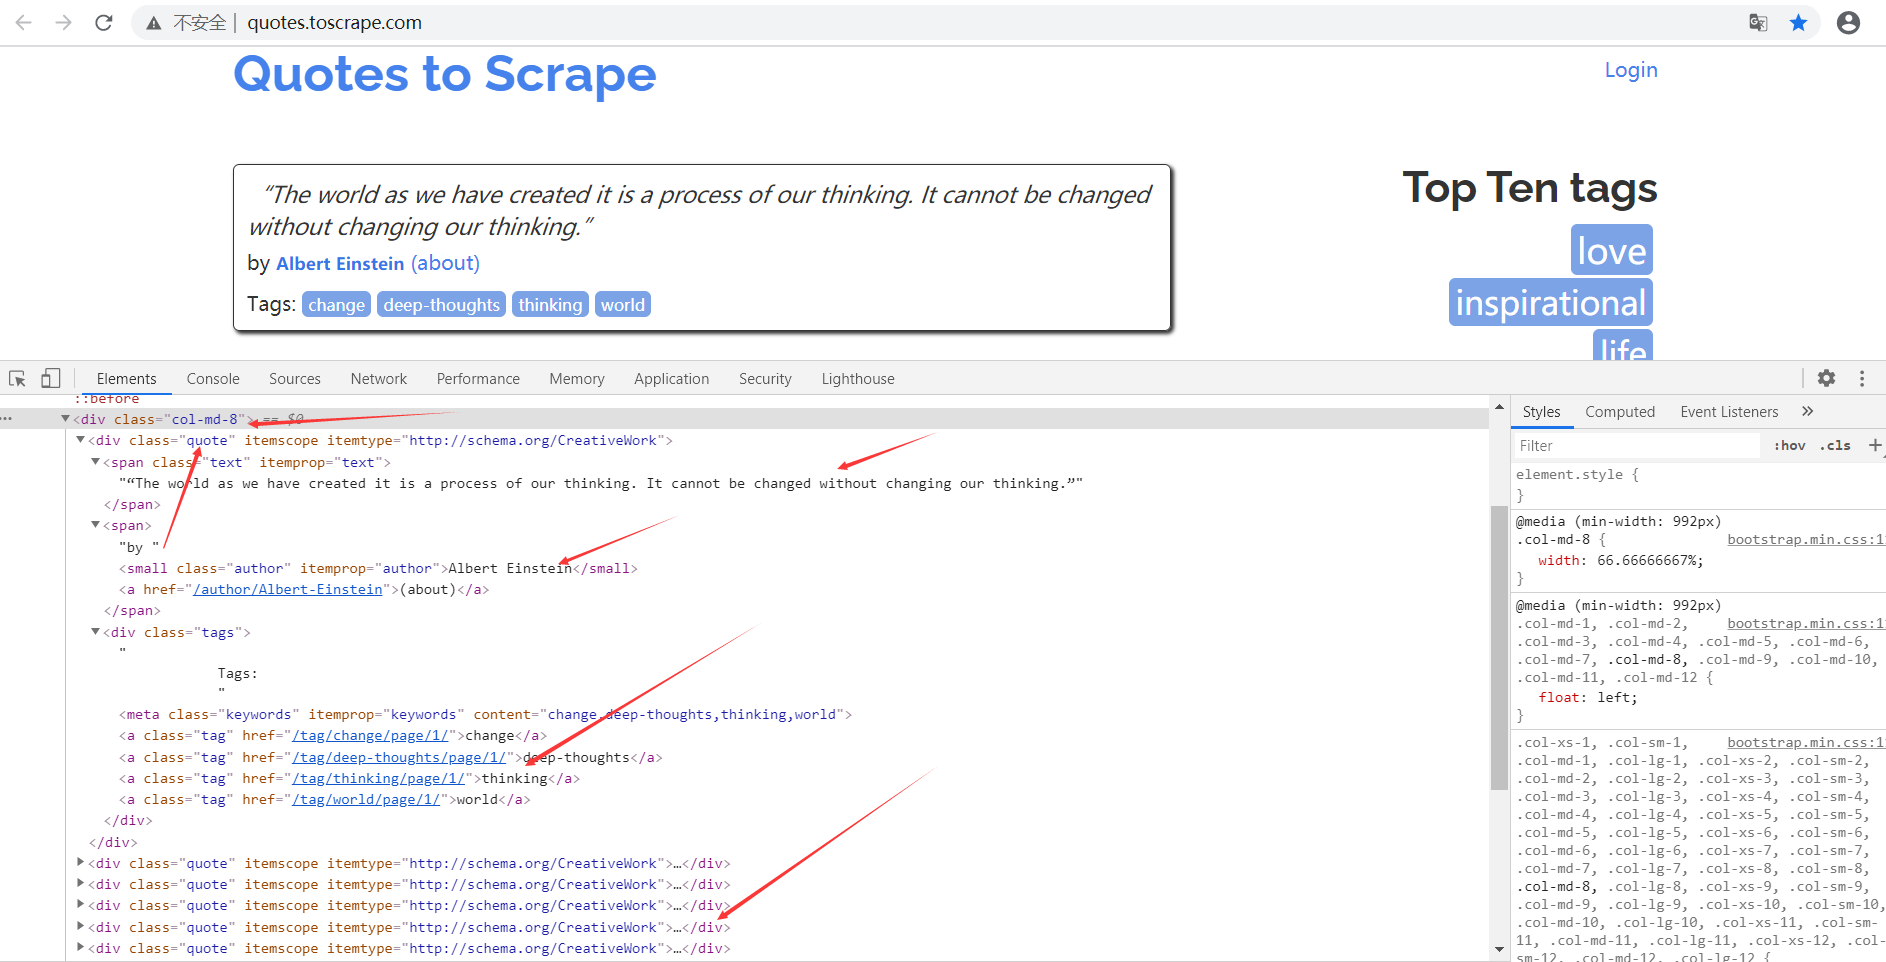Click the Elements panel vertical scrollbar

[x=1498, y=648]
